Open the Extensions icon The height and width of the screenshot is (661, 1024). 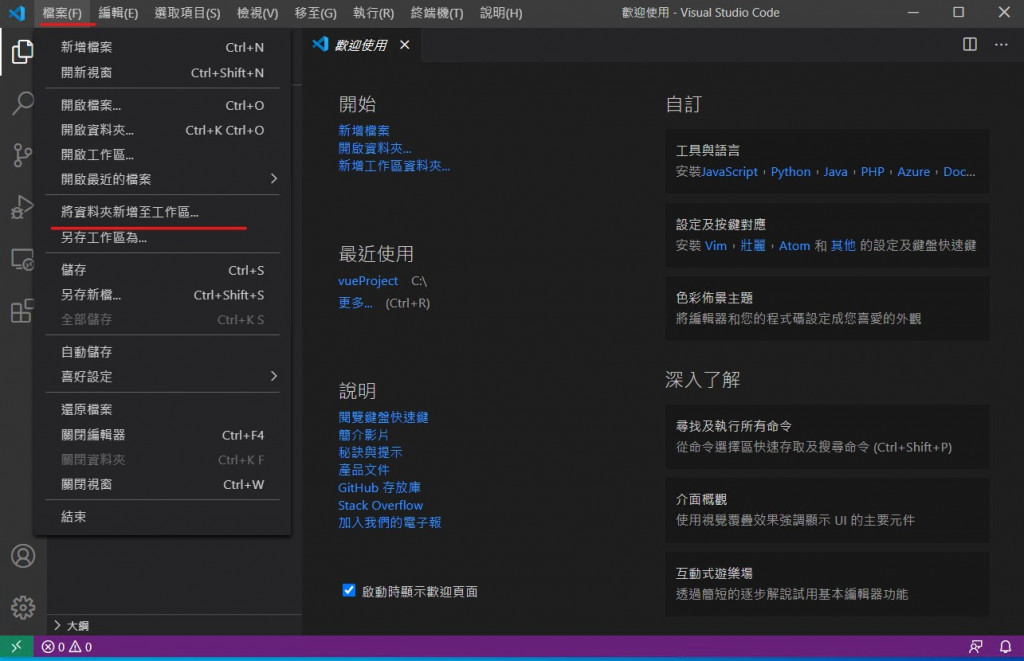click(x=22, y=311)
